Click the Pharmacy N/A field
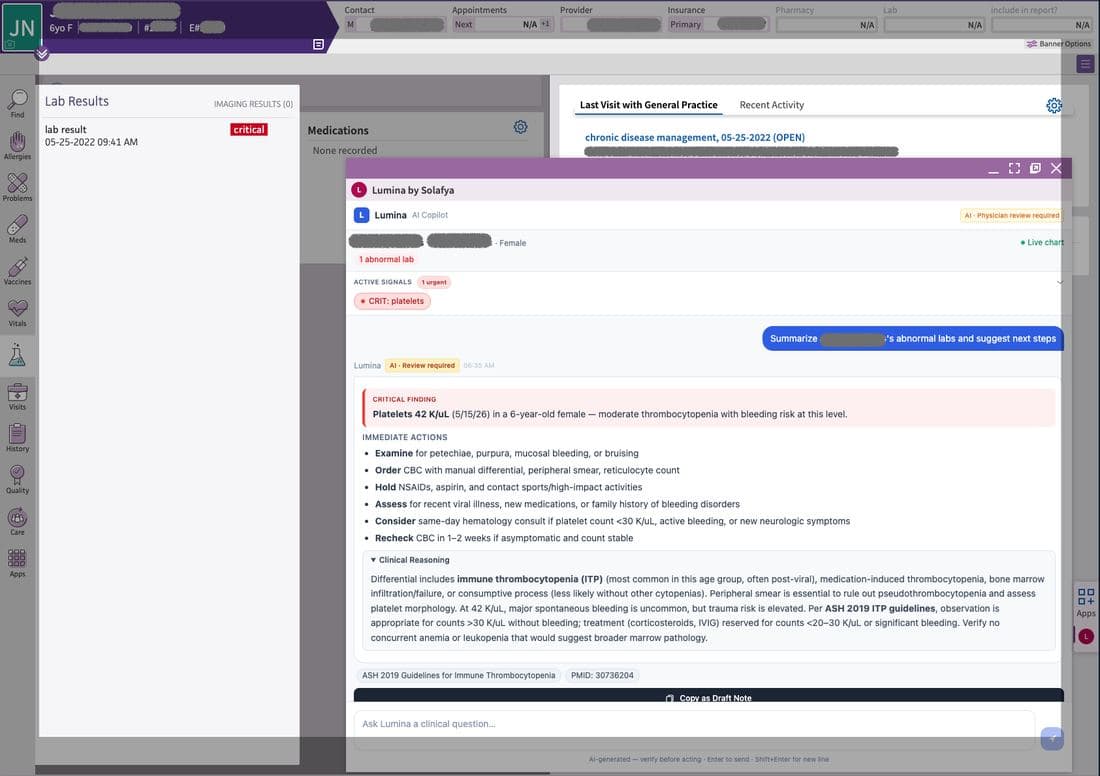1100x776 pixels. (x=826, y=25)
